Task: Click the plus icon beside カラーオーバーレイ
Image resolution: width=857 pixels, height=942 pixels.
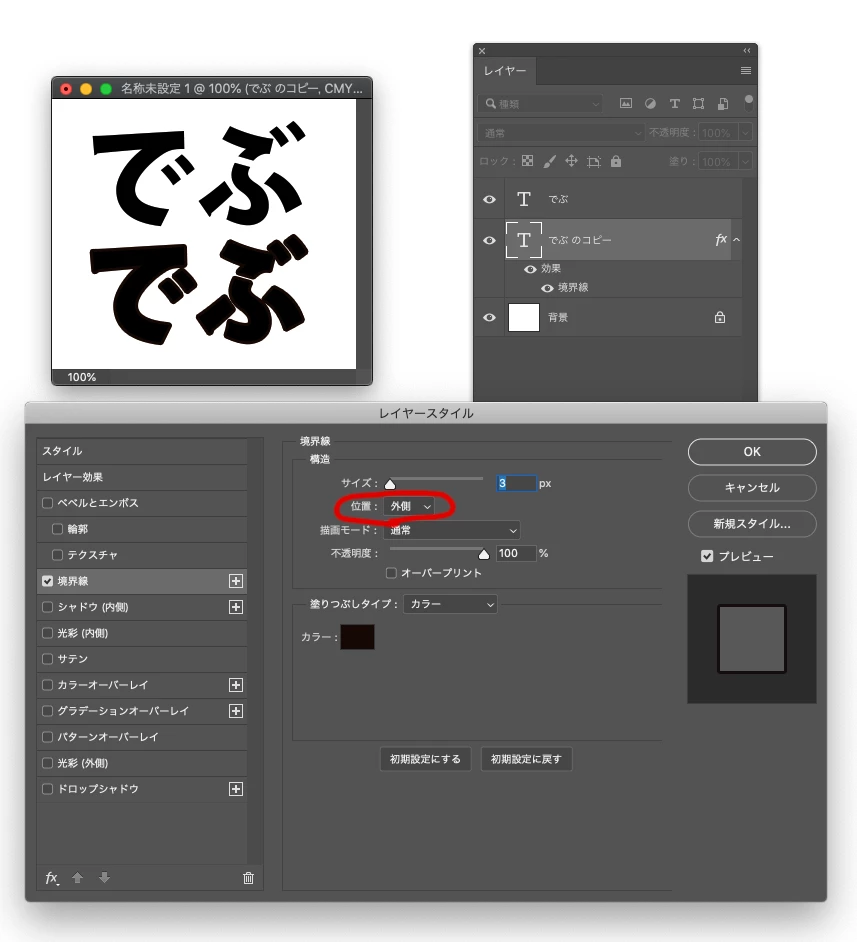Action: pyautogui.click(x=236, y=685)
